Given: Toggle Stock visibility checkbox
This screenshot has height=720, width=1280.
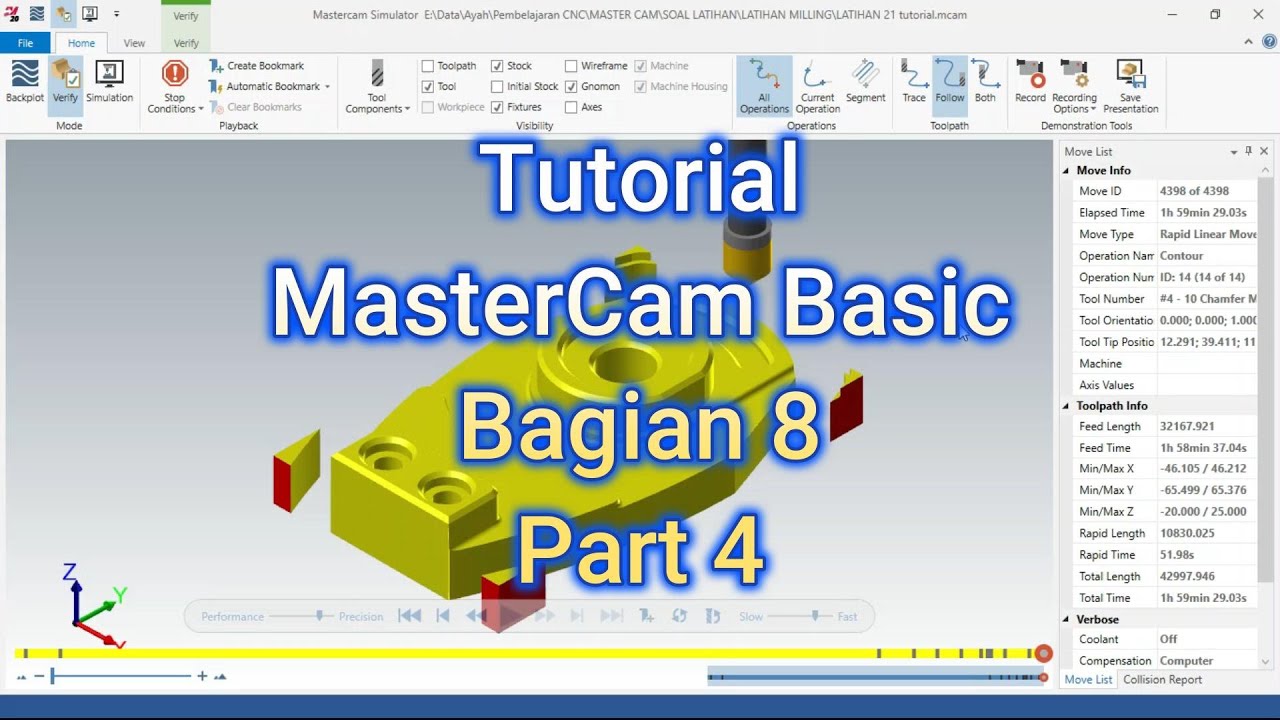Looking at the screenshot, I should pos(497,66).
